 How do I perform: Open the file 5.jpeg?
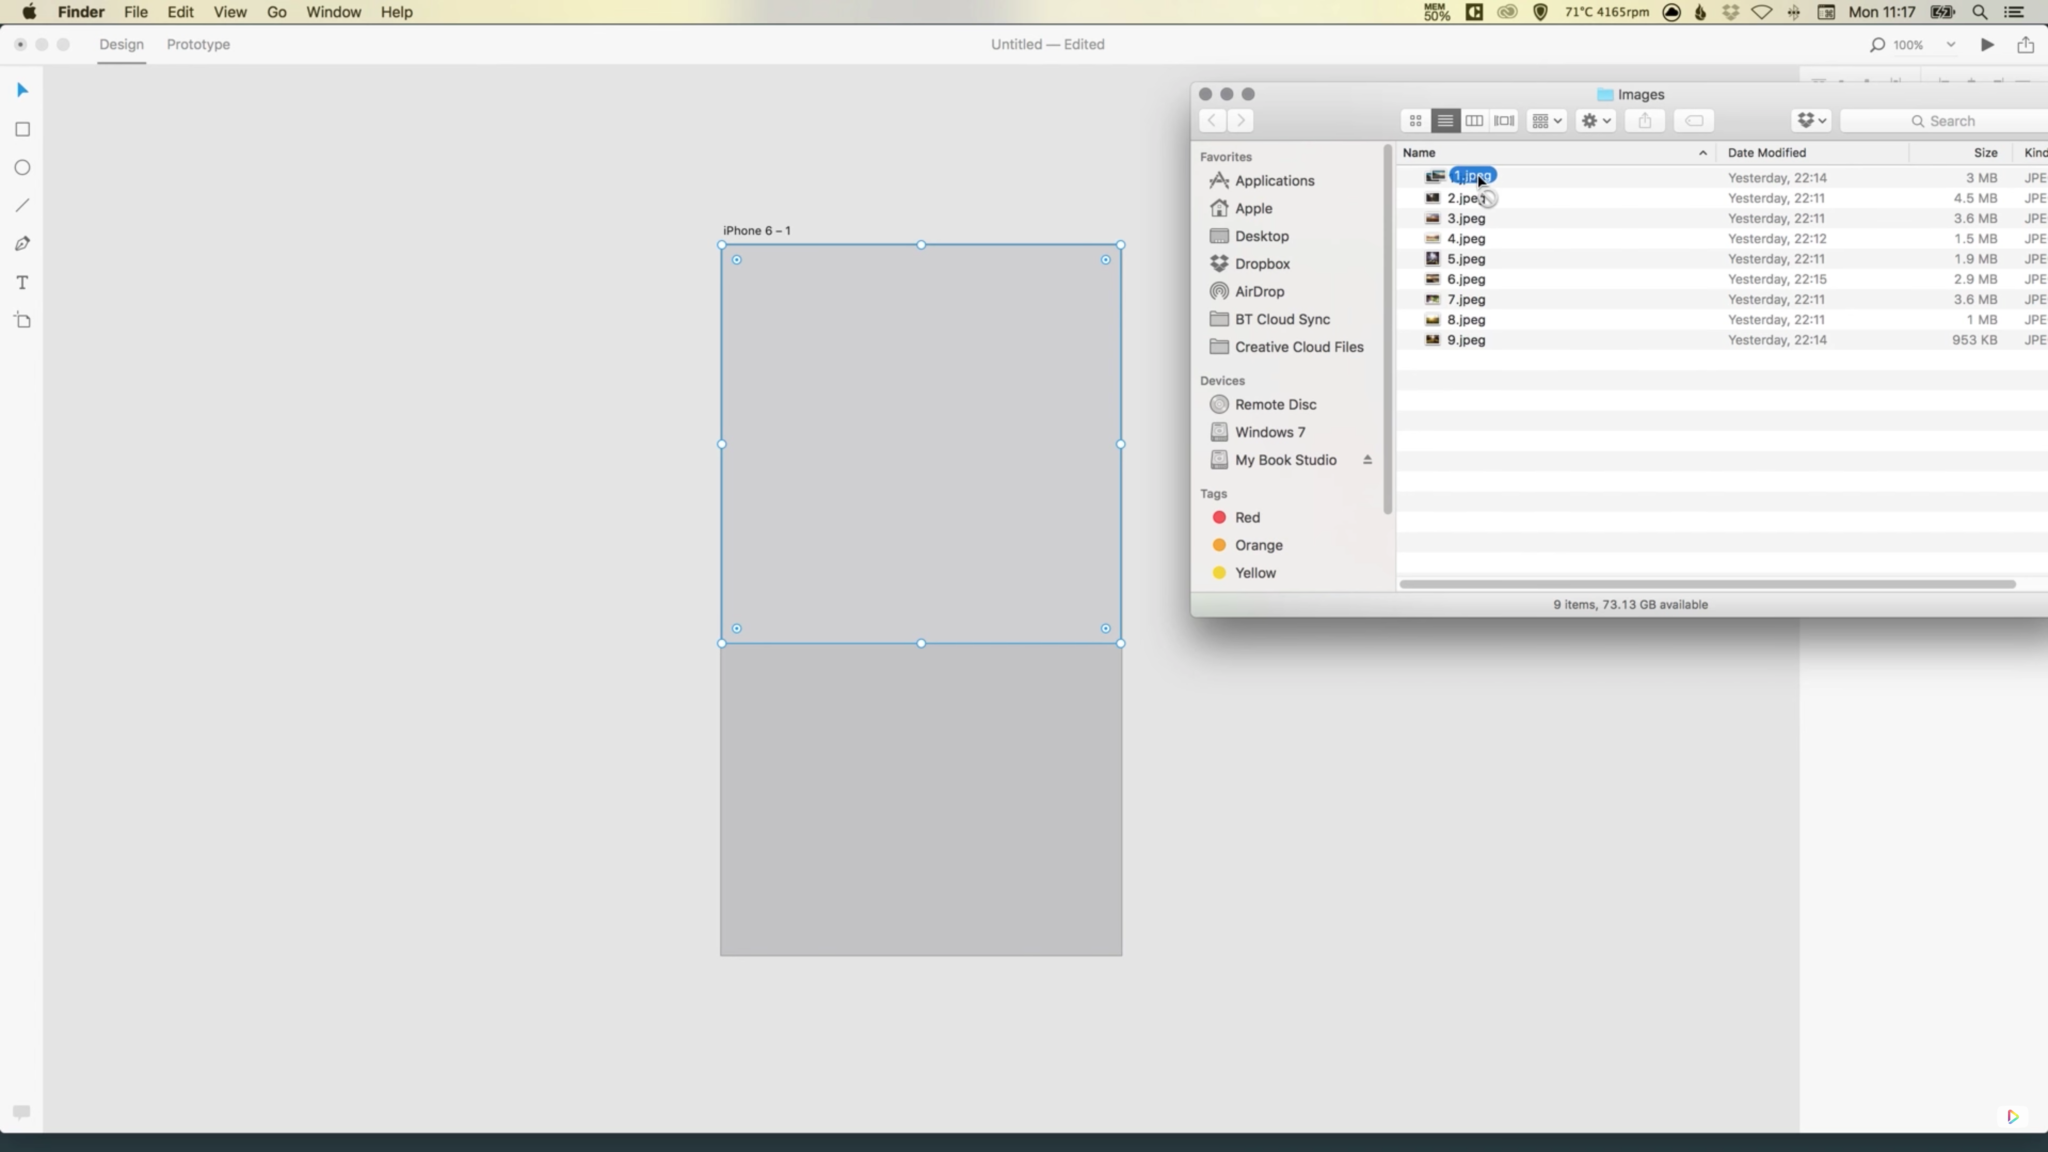[x=1466, y=258]
